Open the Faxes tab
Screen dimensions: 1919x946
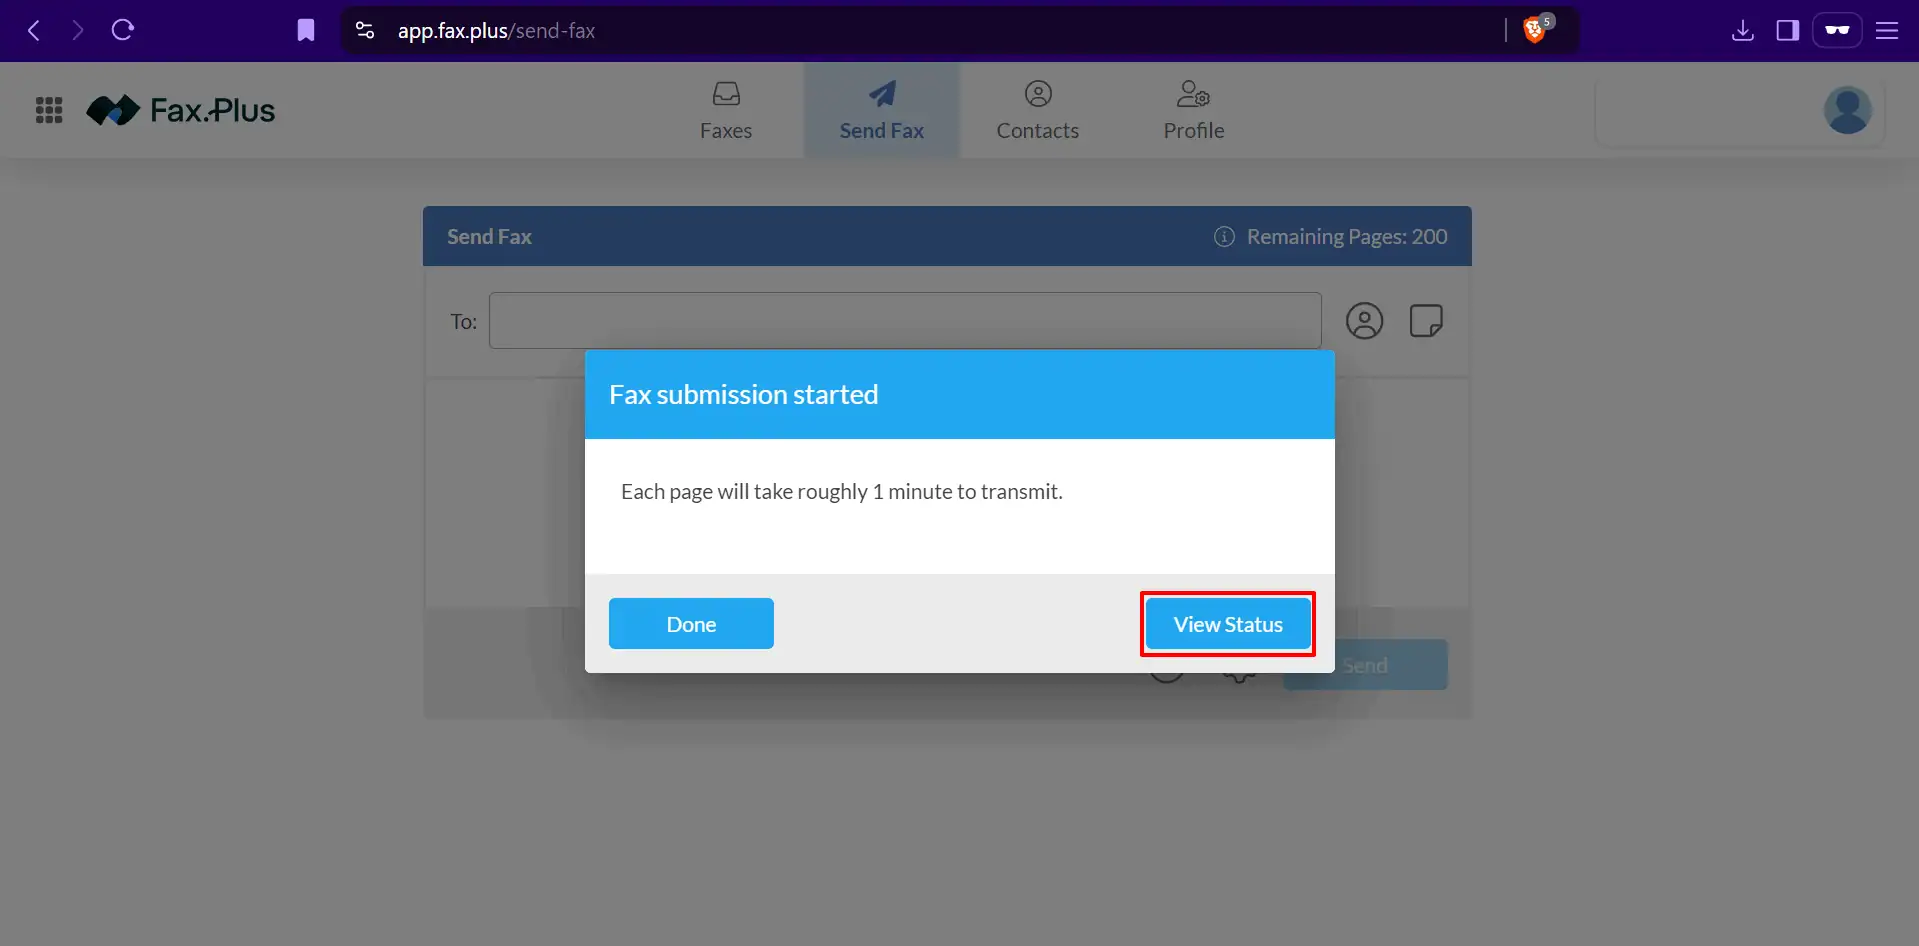pos(725,111)
